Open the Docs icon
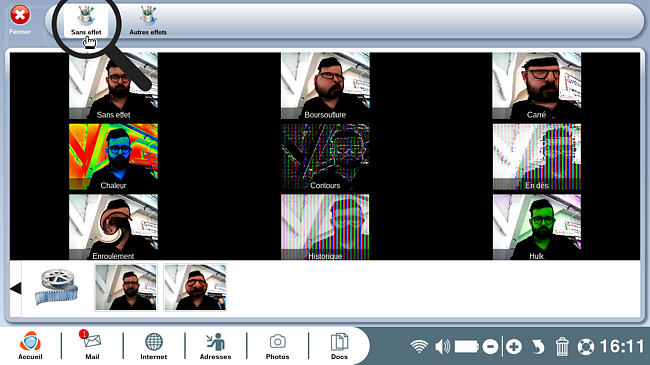 339,345
